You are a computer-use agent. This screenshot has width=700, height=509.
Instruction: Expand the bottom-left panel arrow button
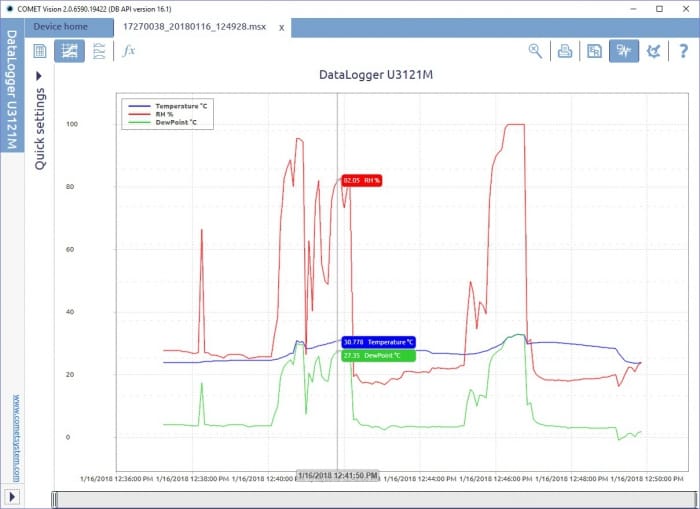[x=12, y=497]
